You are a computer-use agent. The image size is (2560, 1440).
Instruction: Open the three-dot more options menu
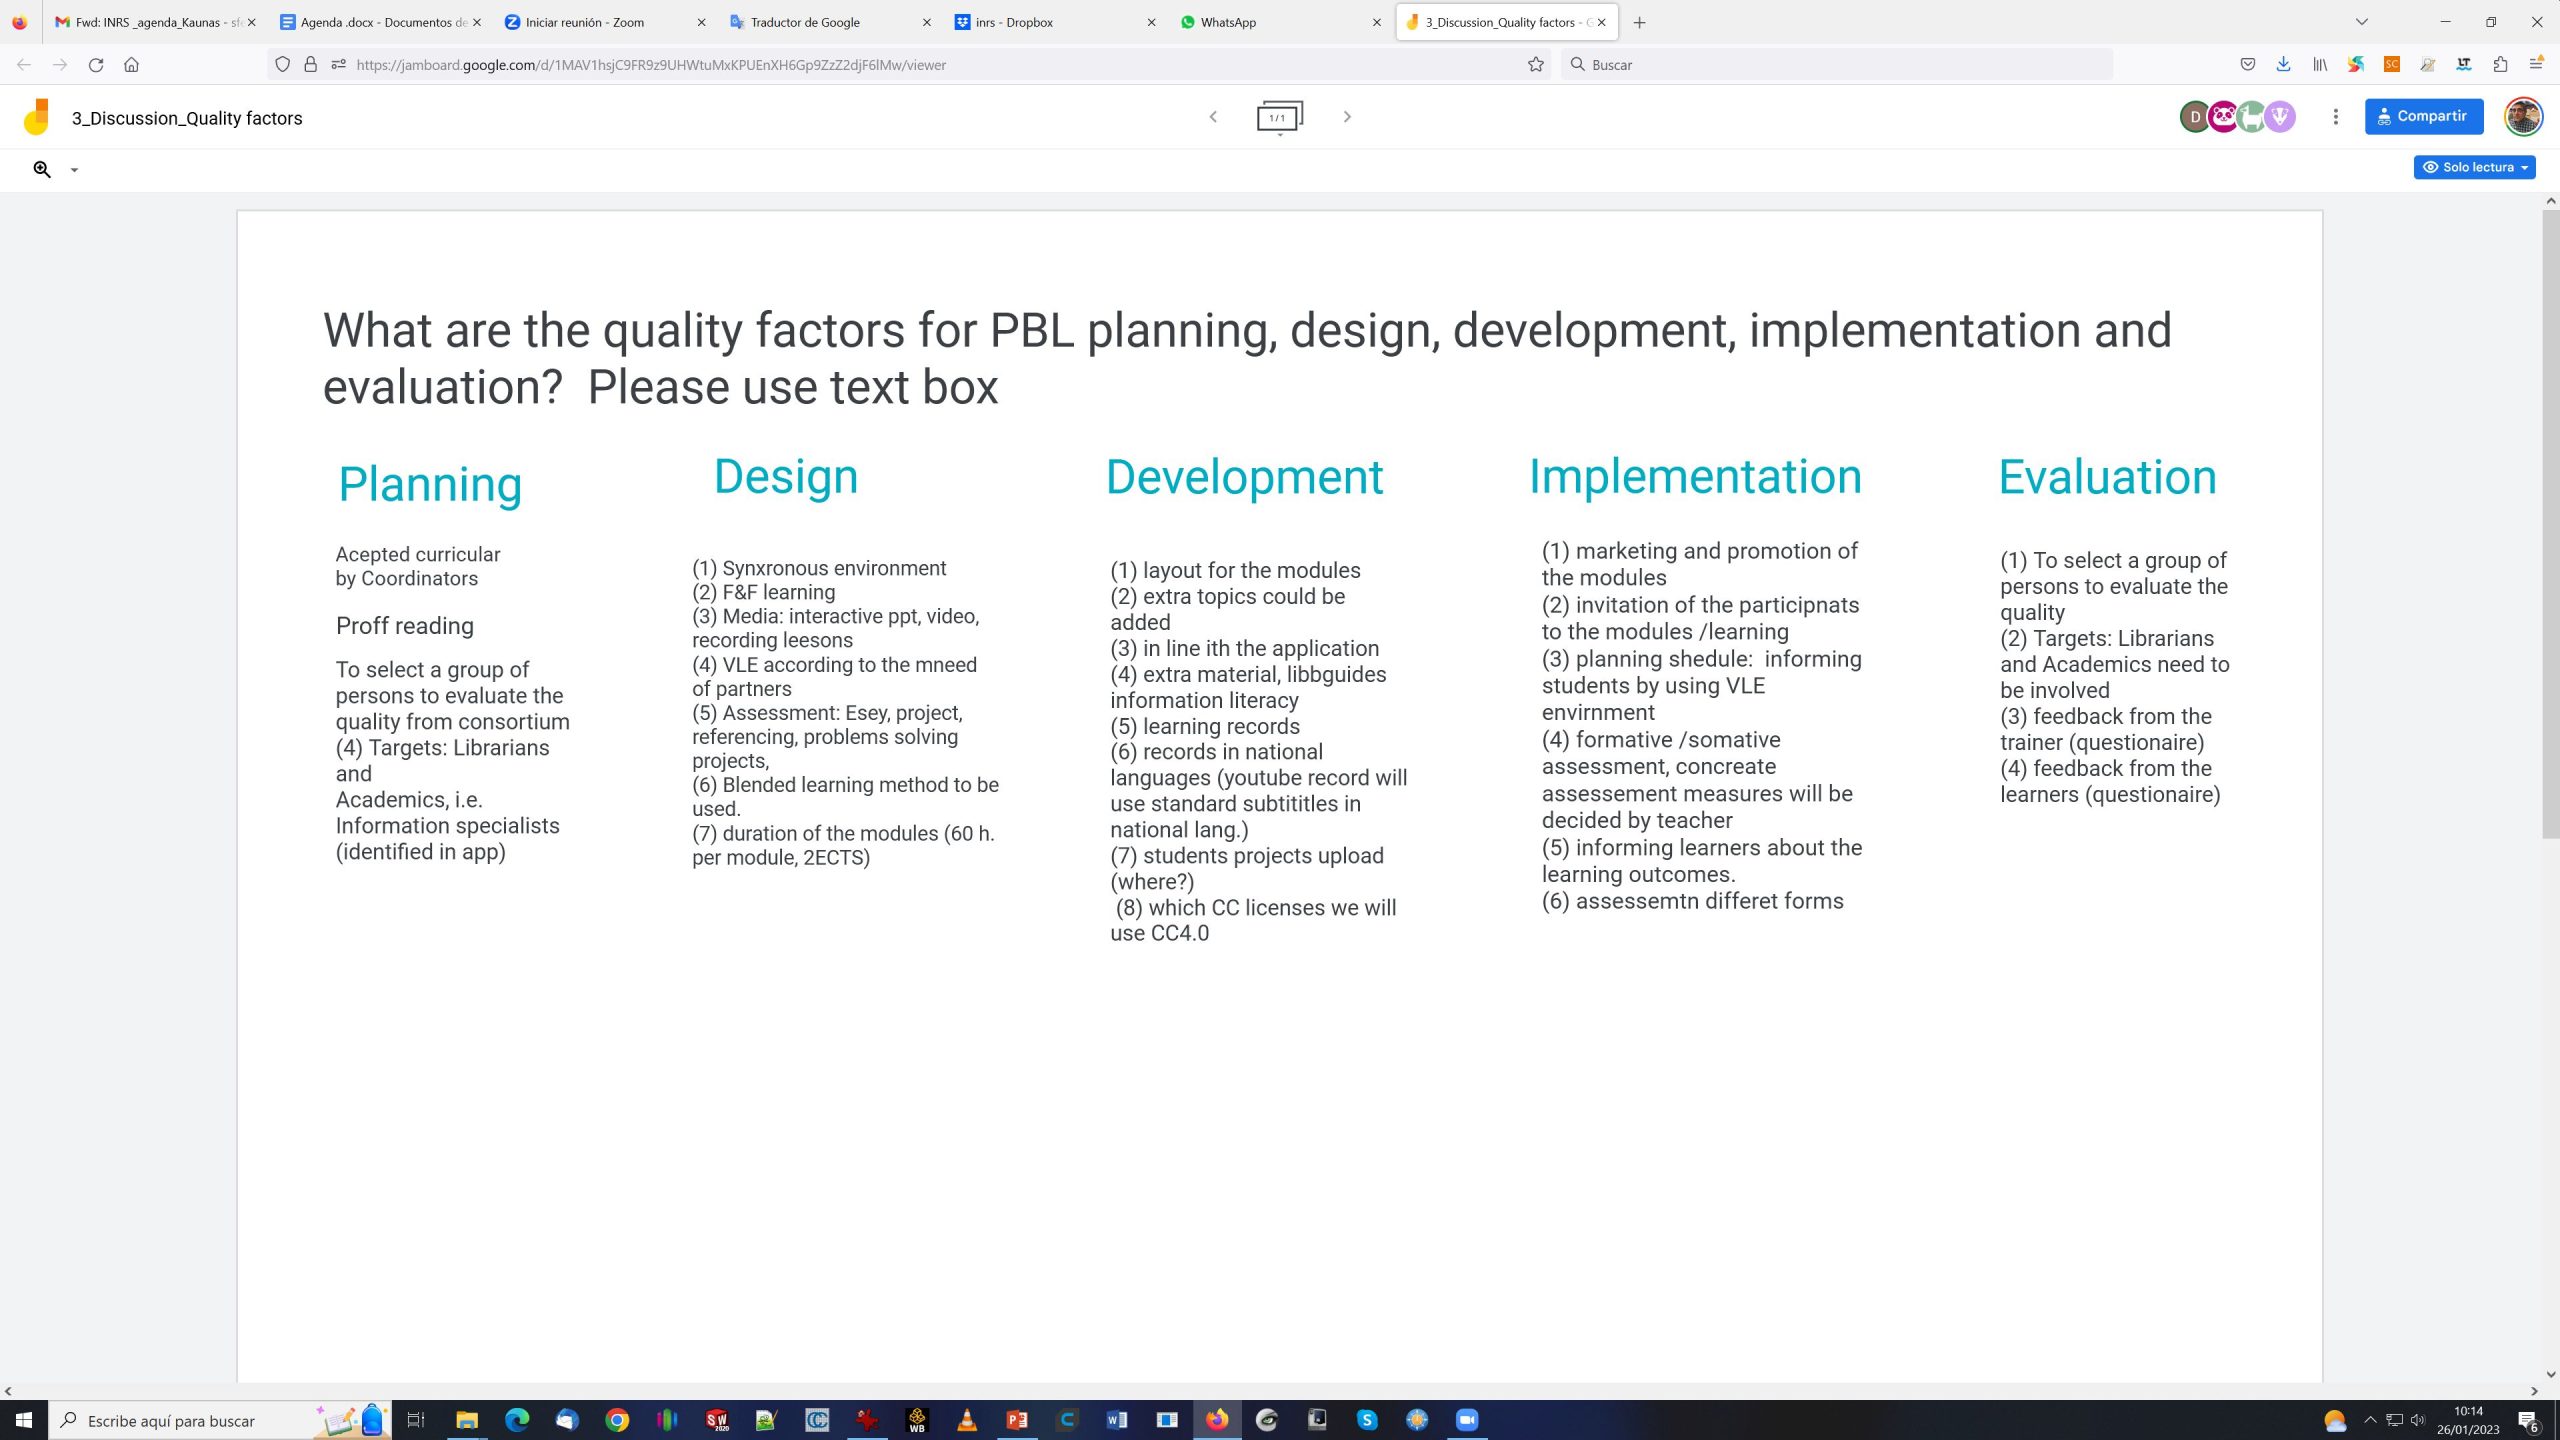click(2335, 117)
